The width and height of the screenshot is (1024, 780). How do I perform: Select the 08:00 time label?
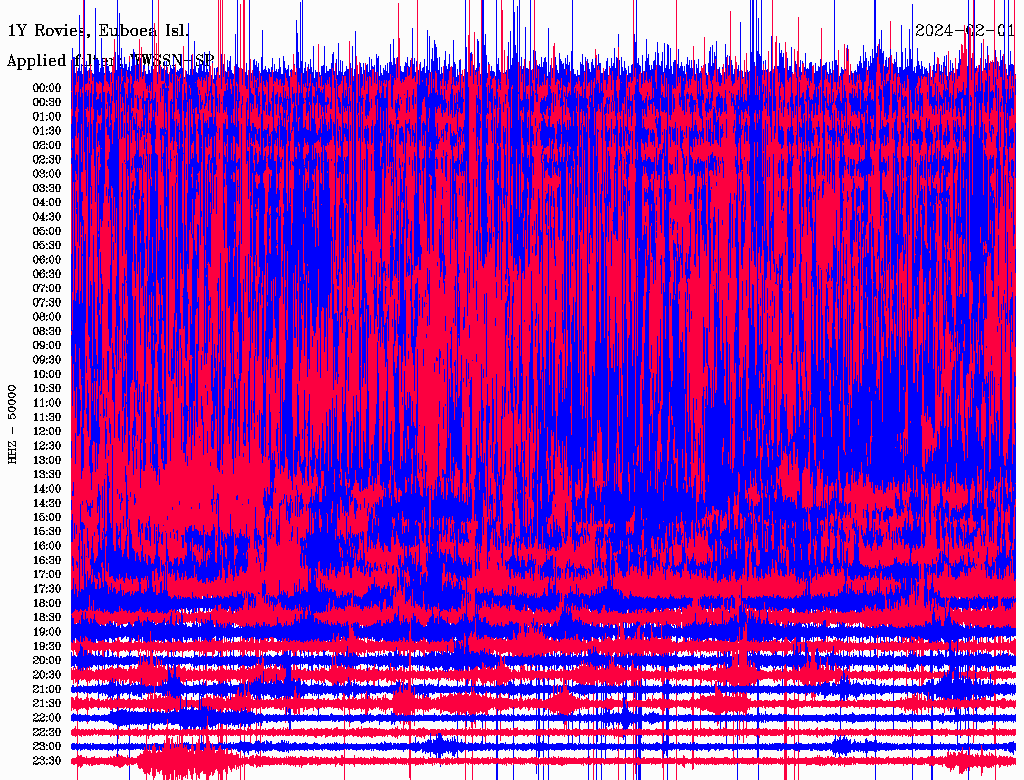coord(47,317)
